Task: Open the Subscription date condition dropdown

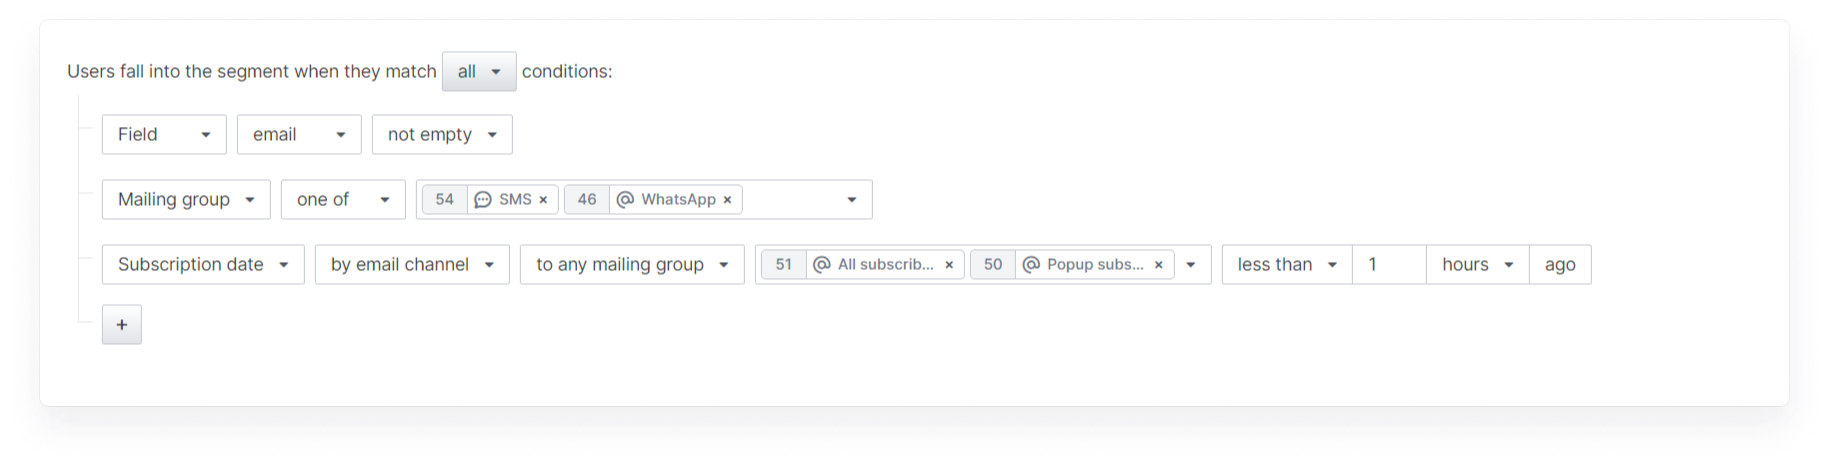Action: [203, 265]
